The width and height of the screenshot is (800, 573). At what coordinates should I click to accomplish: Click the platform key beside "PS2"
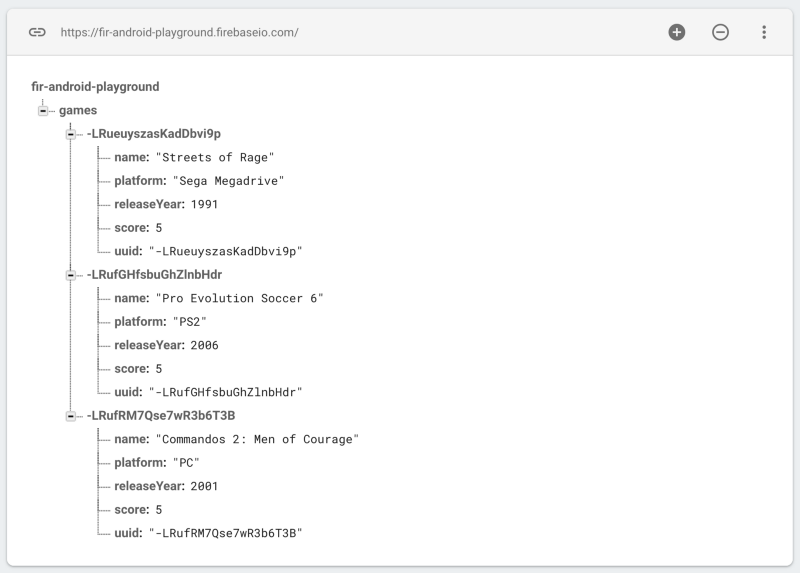[x=140, y=321]
